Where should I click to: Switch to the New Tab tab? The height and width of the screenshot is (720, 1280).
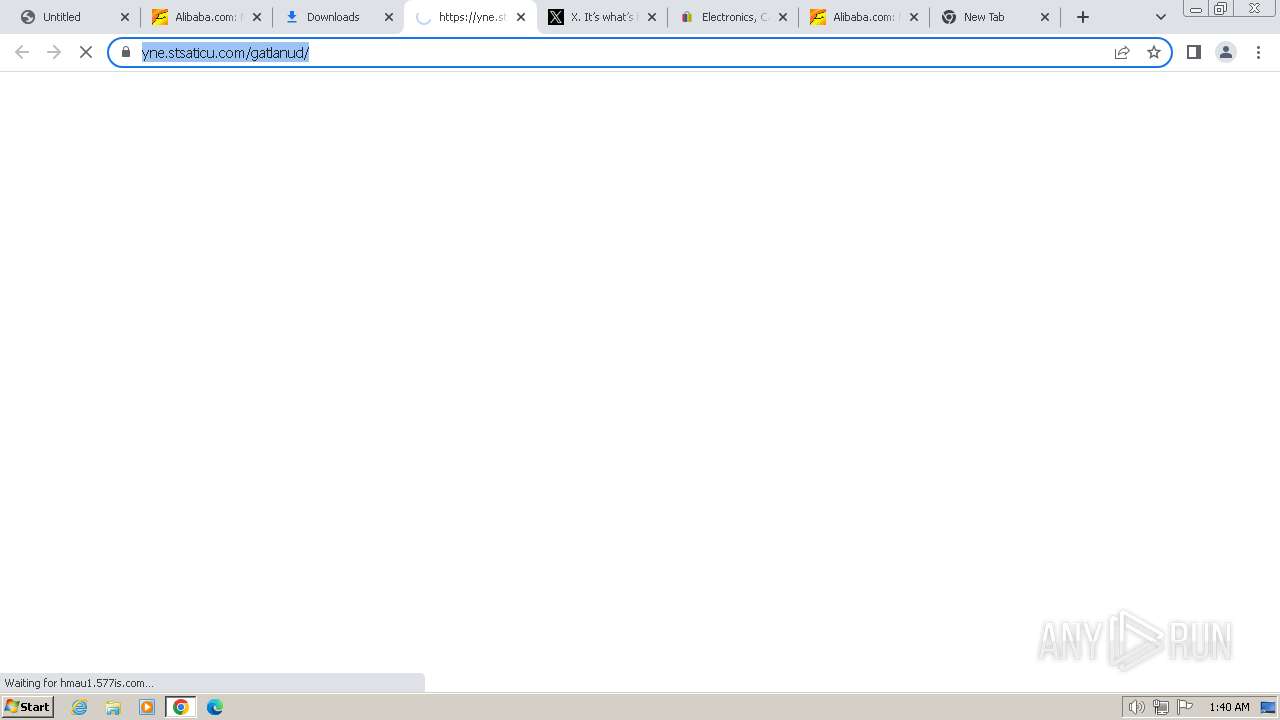[x=996, y=17]
